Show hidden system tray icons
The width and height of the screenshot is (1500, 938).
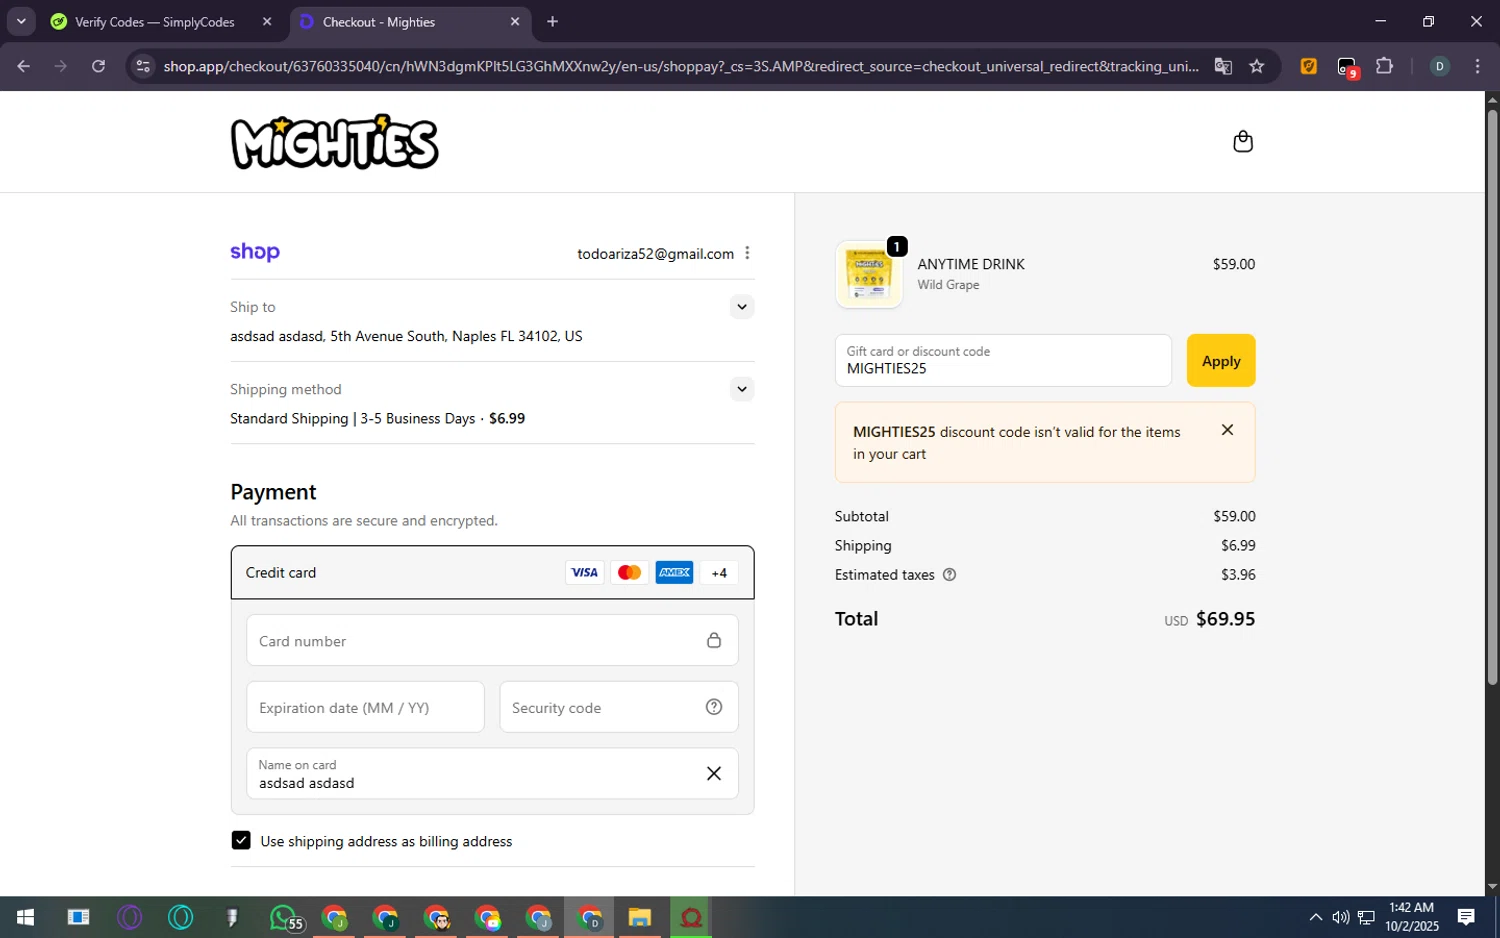(x=1315, y=917)
